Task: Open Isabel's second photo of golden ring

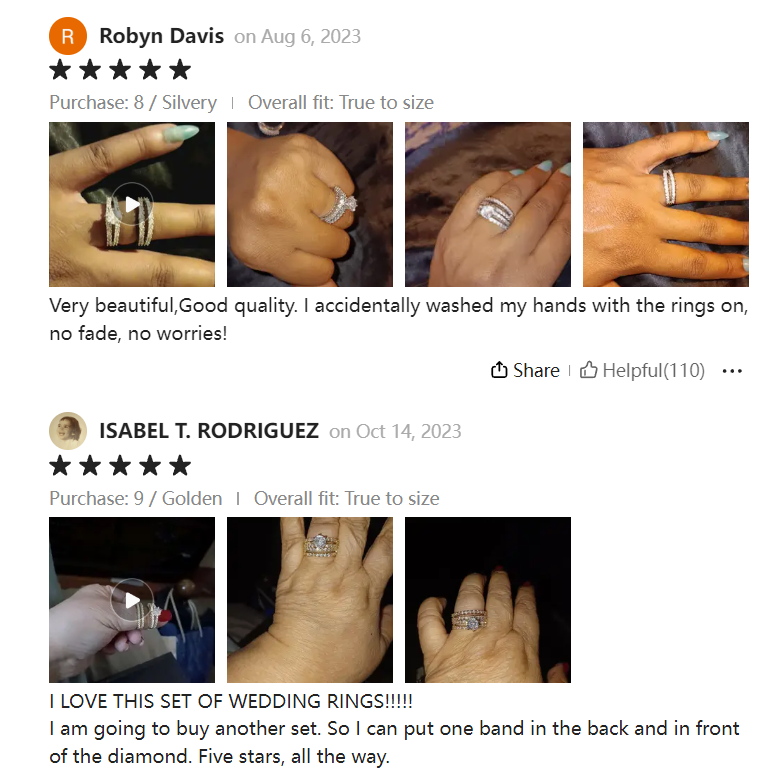Action: (x=310, y=600)
